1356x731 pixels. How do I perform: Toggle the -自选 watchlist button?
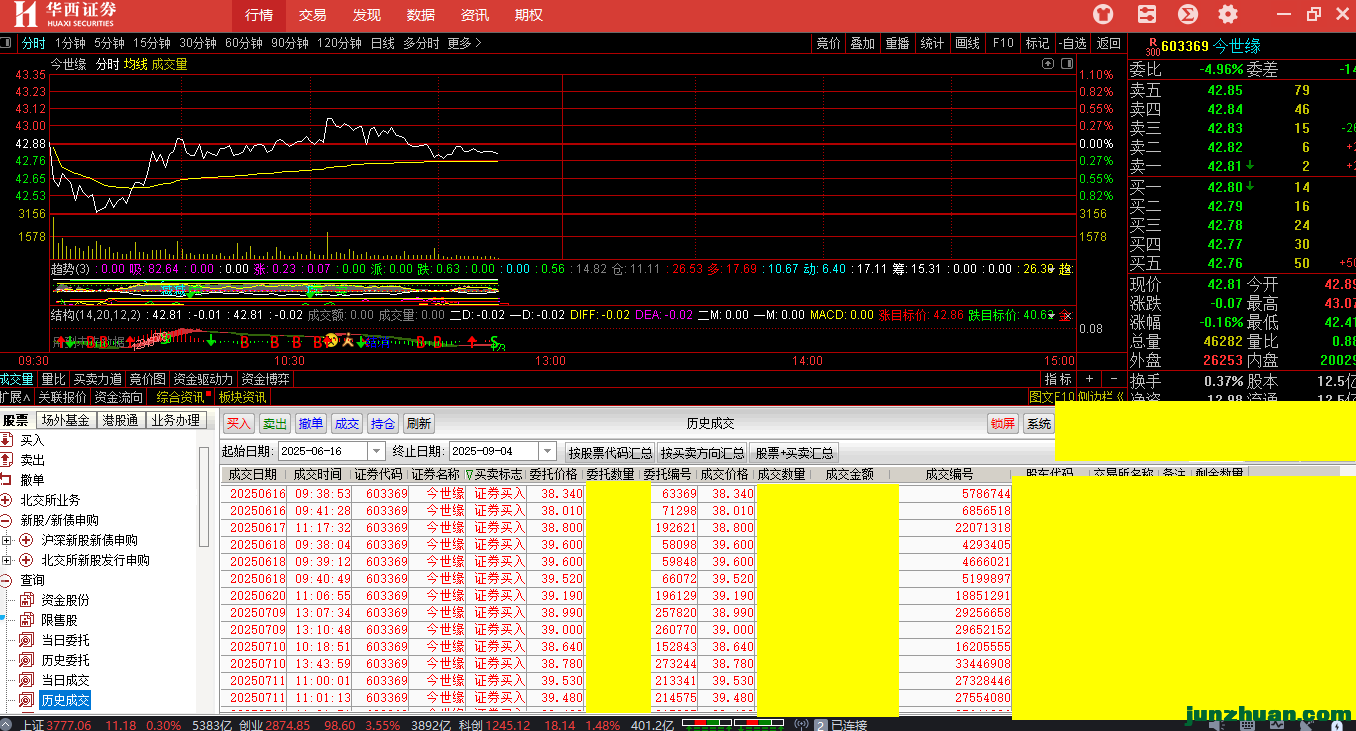click(1072, 43)
